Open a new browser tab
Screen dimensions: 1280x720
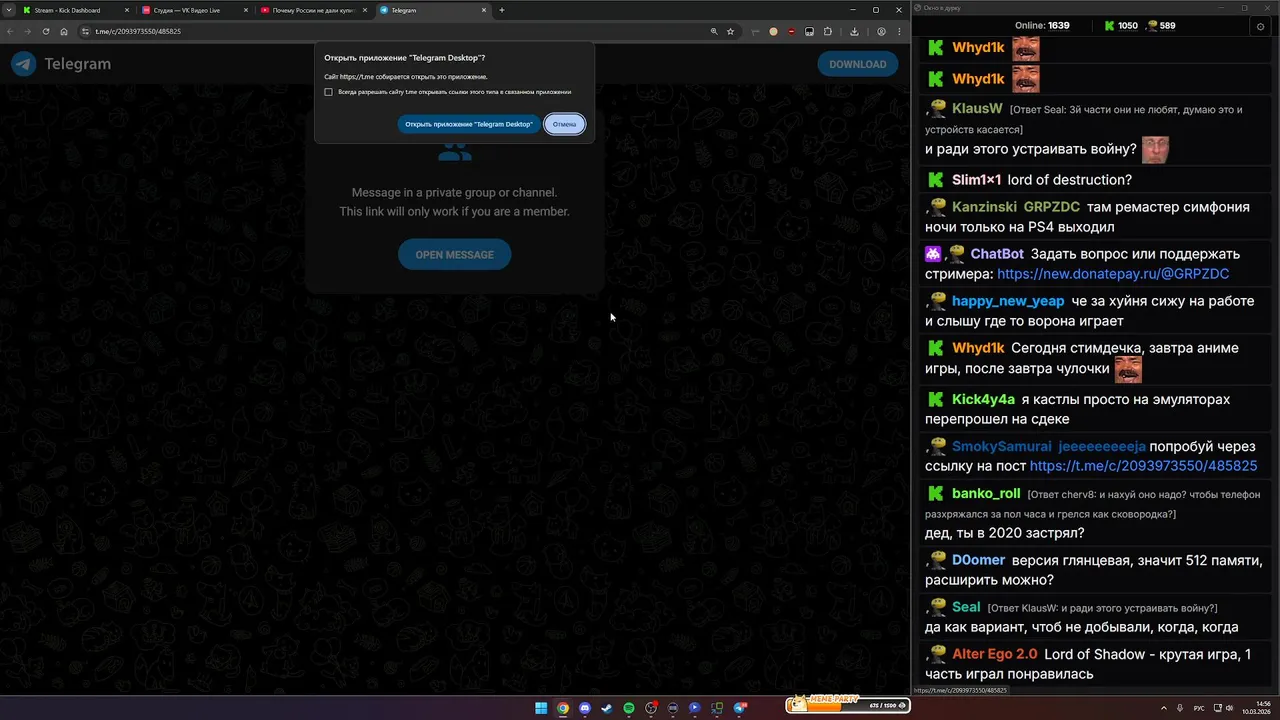(502, 10)
